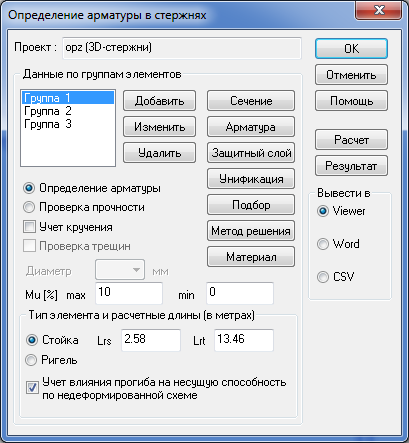Screen dimensions: 409x443
Task: Enable the Учет кручения checkbox
Action: tap(29, 227)
